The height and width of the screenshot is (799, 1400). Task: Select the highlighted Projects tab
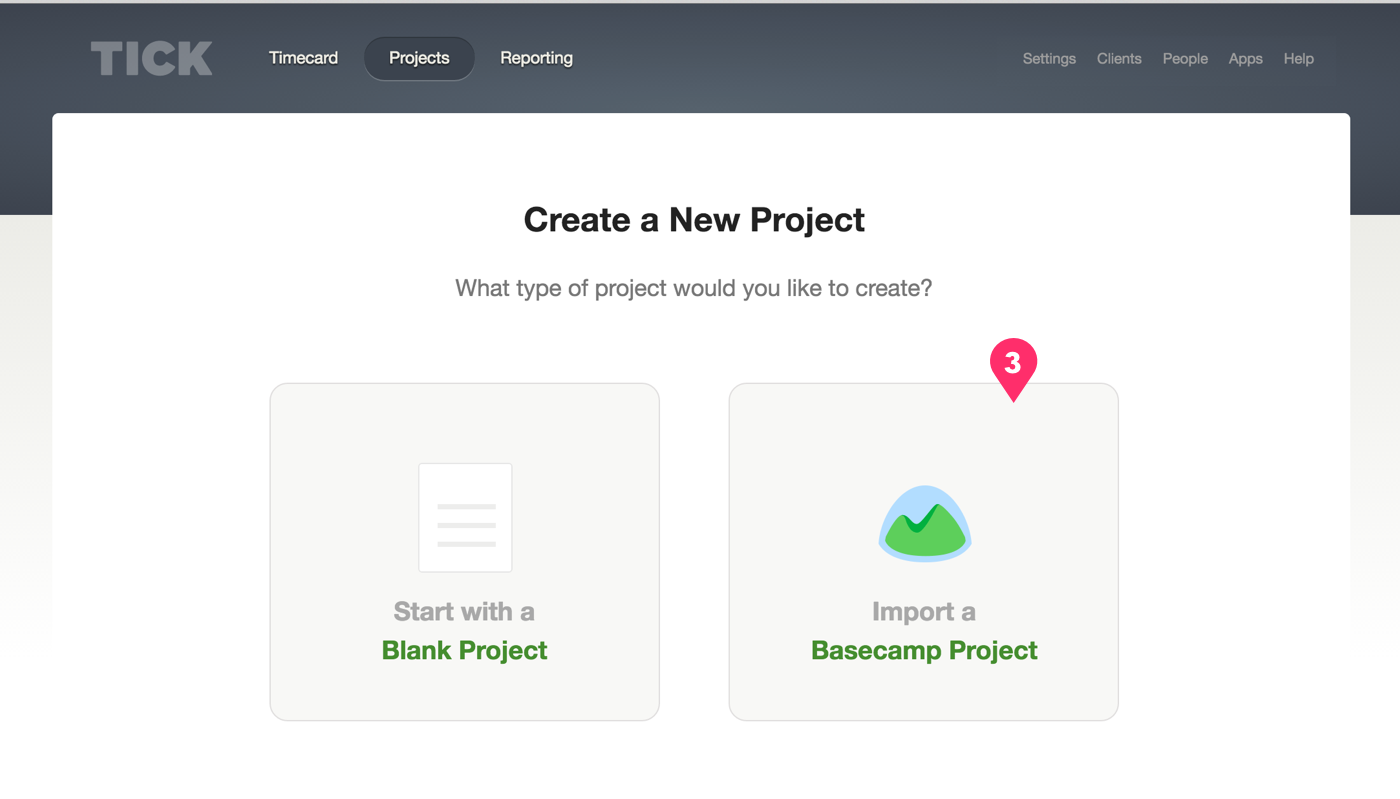coord(419,58)
